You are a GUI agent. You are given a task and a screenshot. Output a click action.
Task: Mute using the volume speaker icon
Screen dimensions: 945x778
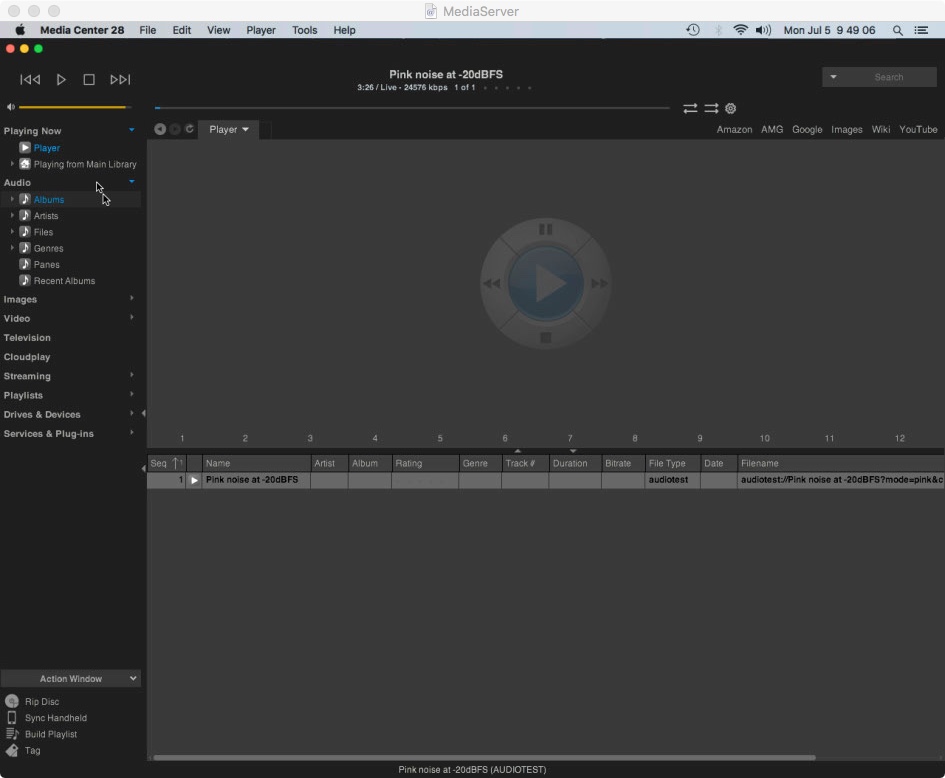(10, 107)
